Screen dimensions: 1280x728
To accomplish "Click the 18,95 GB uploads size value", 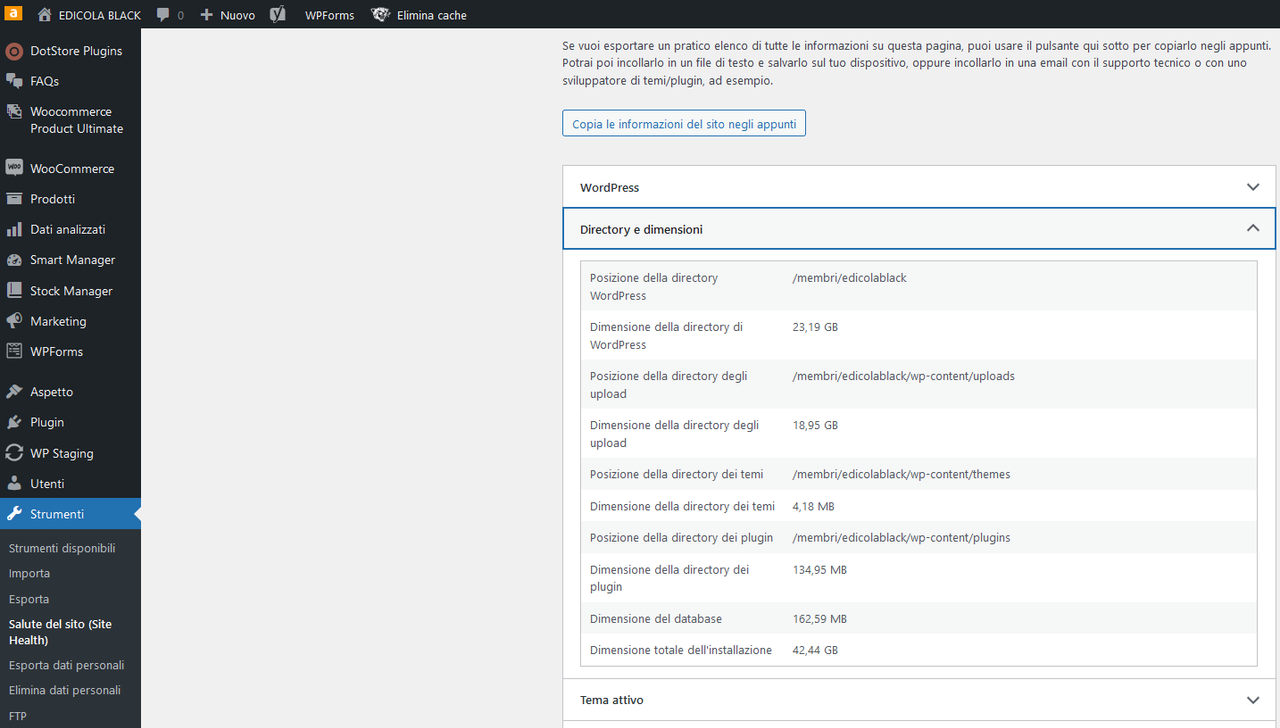I will point(815,425).
